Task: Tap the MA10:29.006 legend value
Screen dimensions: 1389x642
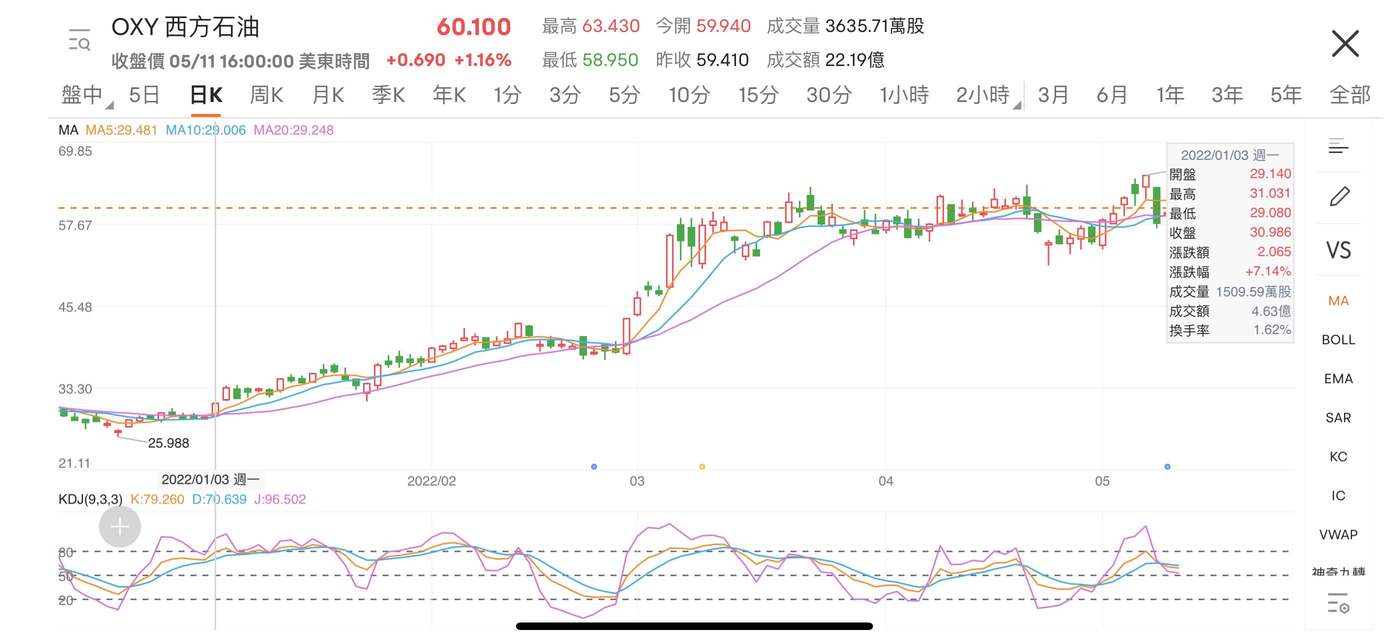Action: (206, 130)
